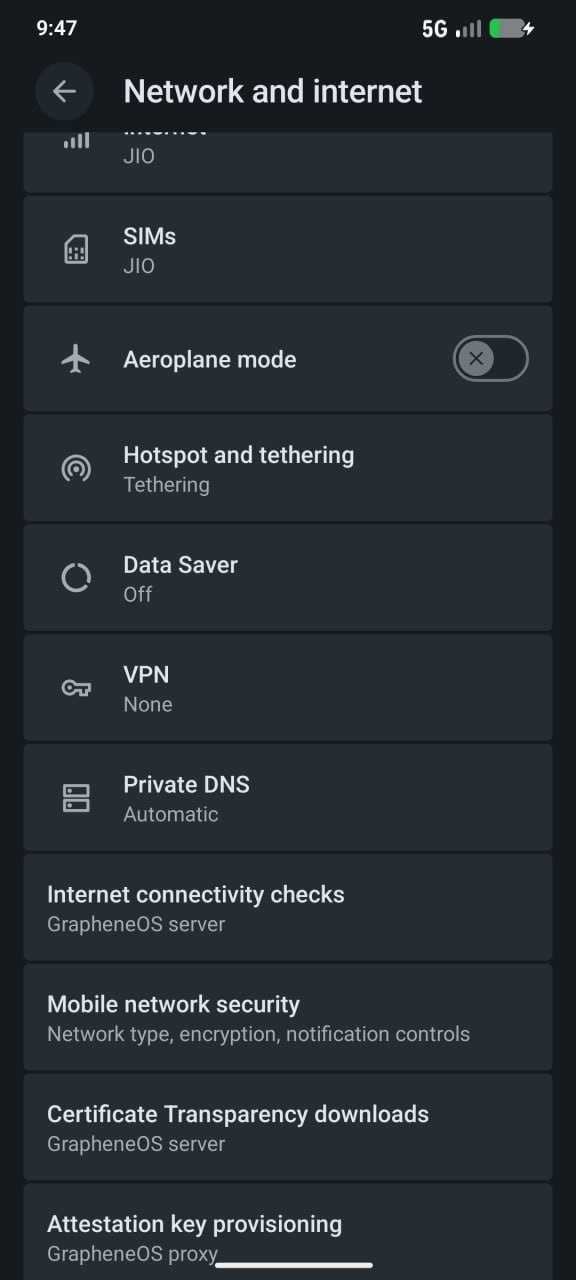This screenshot has width=576, height=1280.
Task: Tap the hotspot broadcast icon
Action: pyautogui.click(x=76, y=468)
